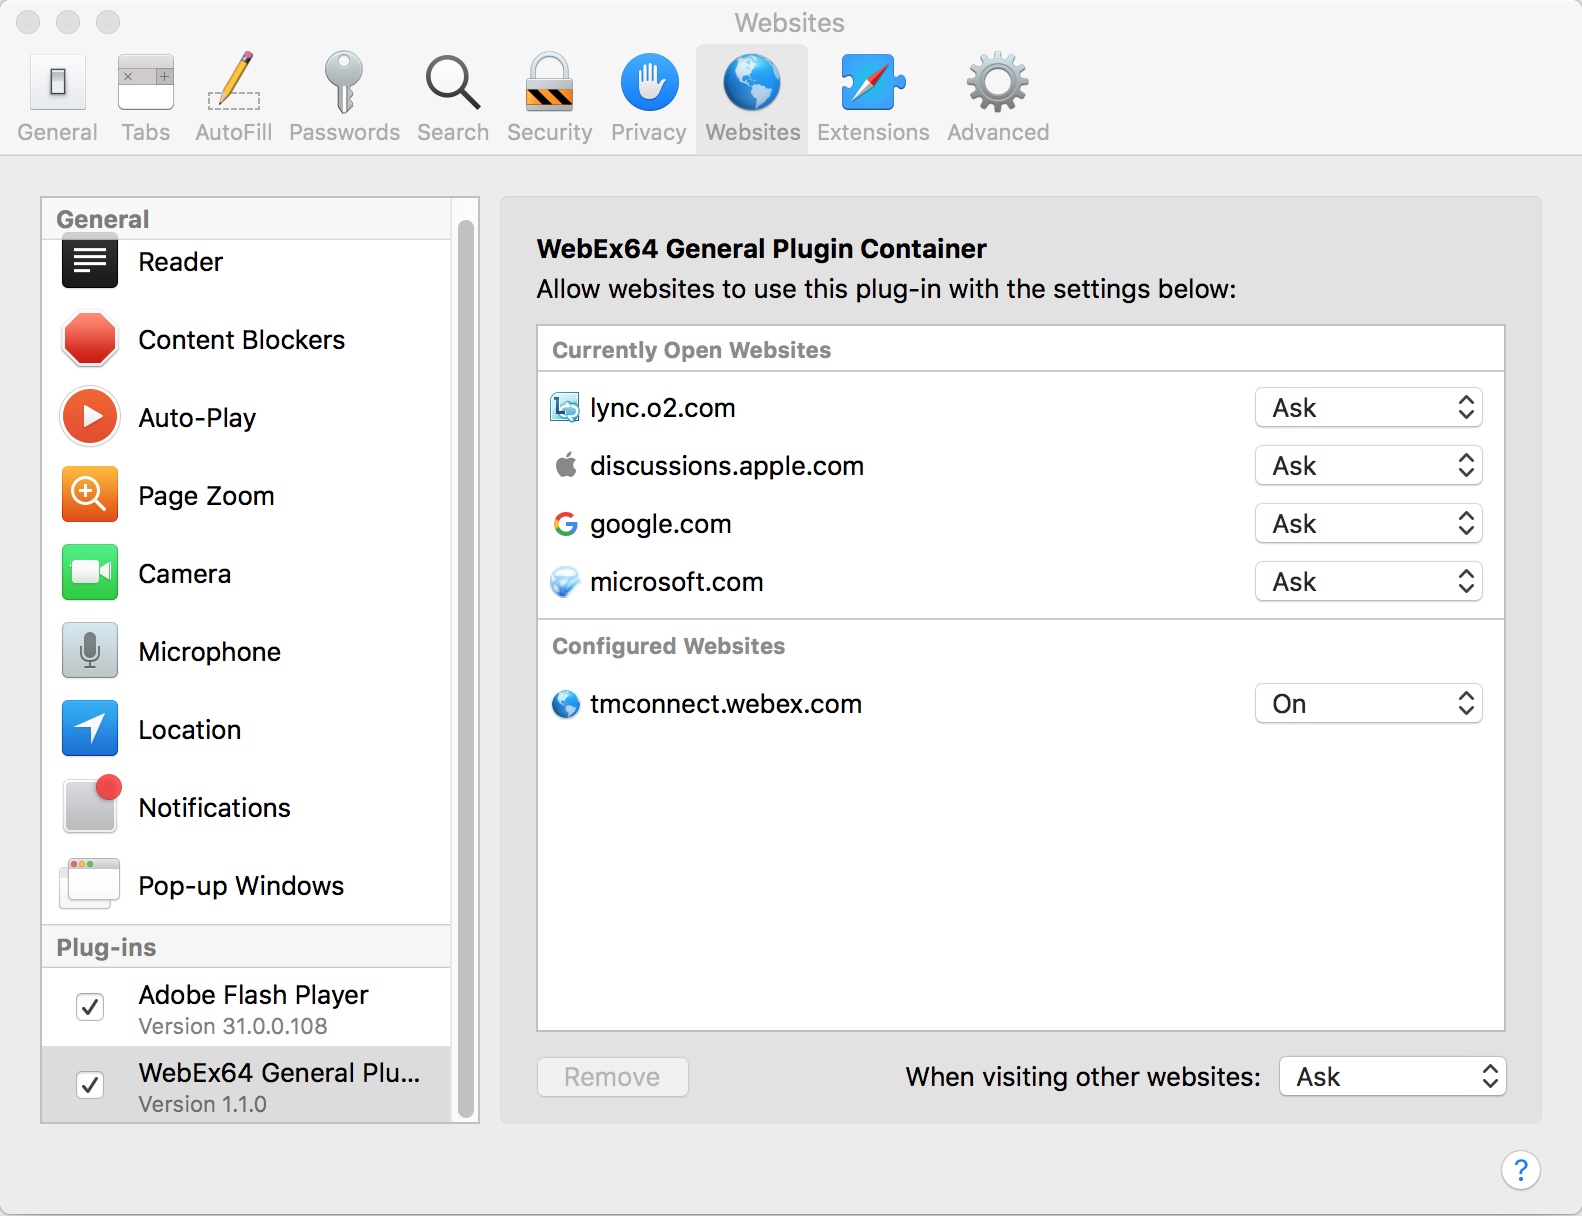Open help with question mark button

pyautogui.click(x=1520, y=1170)
